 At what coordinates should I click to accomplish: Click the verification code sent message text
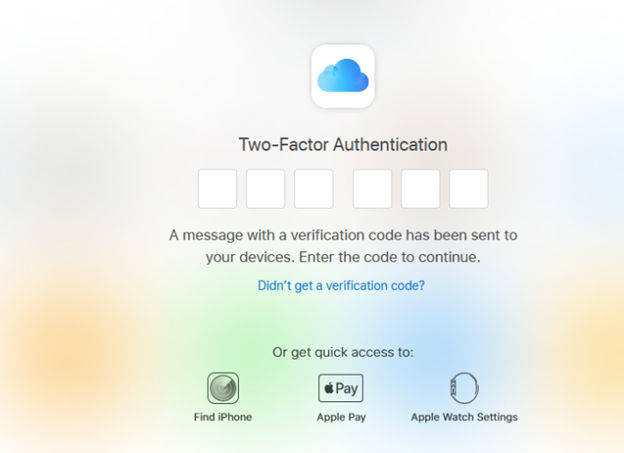click(x=343, y=246)
